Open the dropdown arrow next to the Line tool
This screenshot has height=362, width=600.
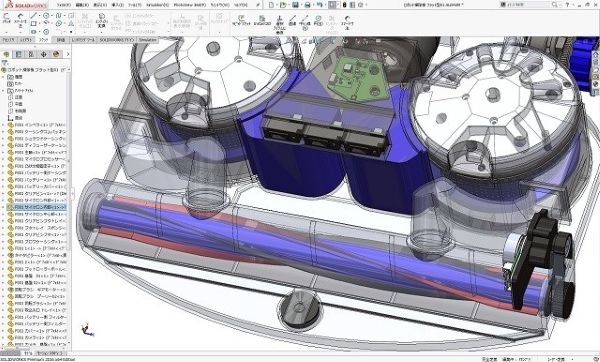(39, 16)
